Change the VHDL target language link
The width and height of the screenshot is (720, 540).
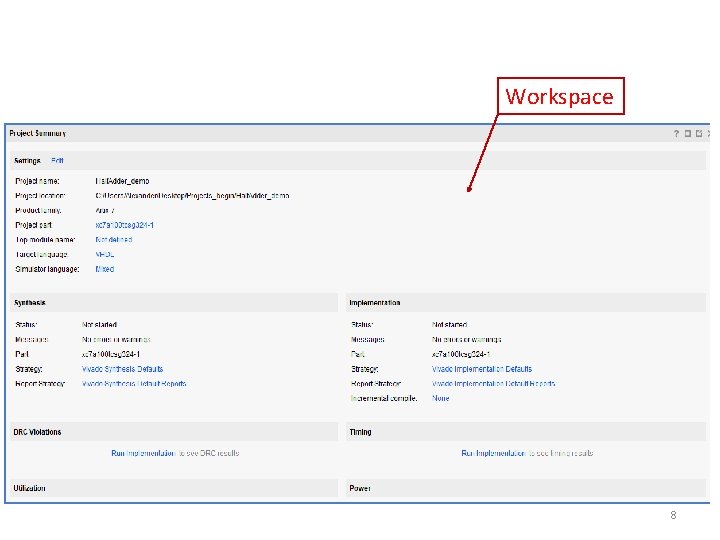pos(105,254)
